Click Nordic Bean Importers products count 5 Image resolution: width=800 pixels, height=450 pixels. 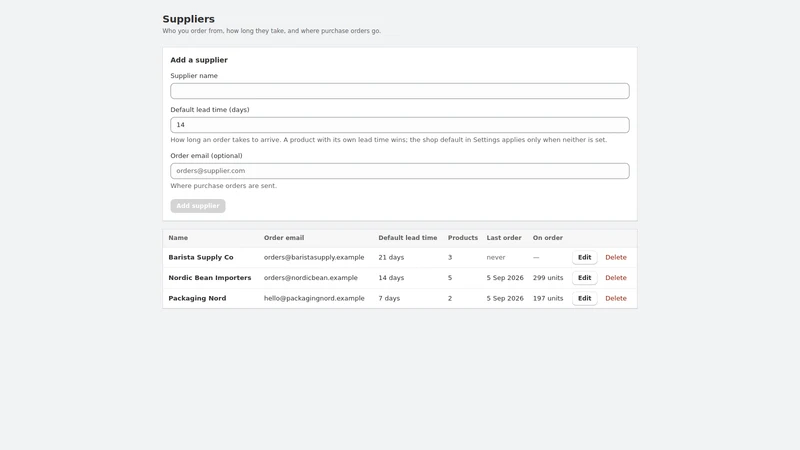pyautogui.click(x=450, y=278)
